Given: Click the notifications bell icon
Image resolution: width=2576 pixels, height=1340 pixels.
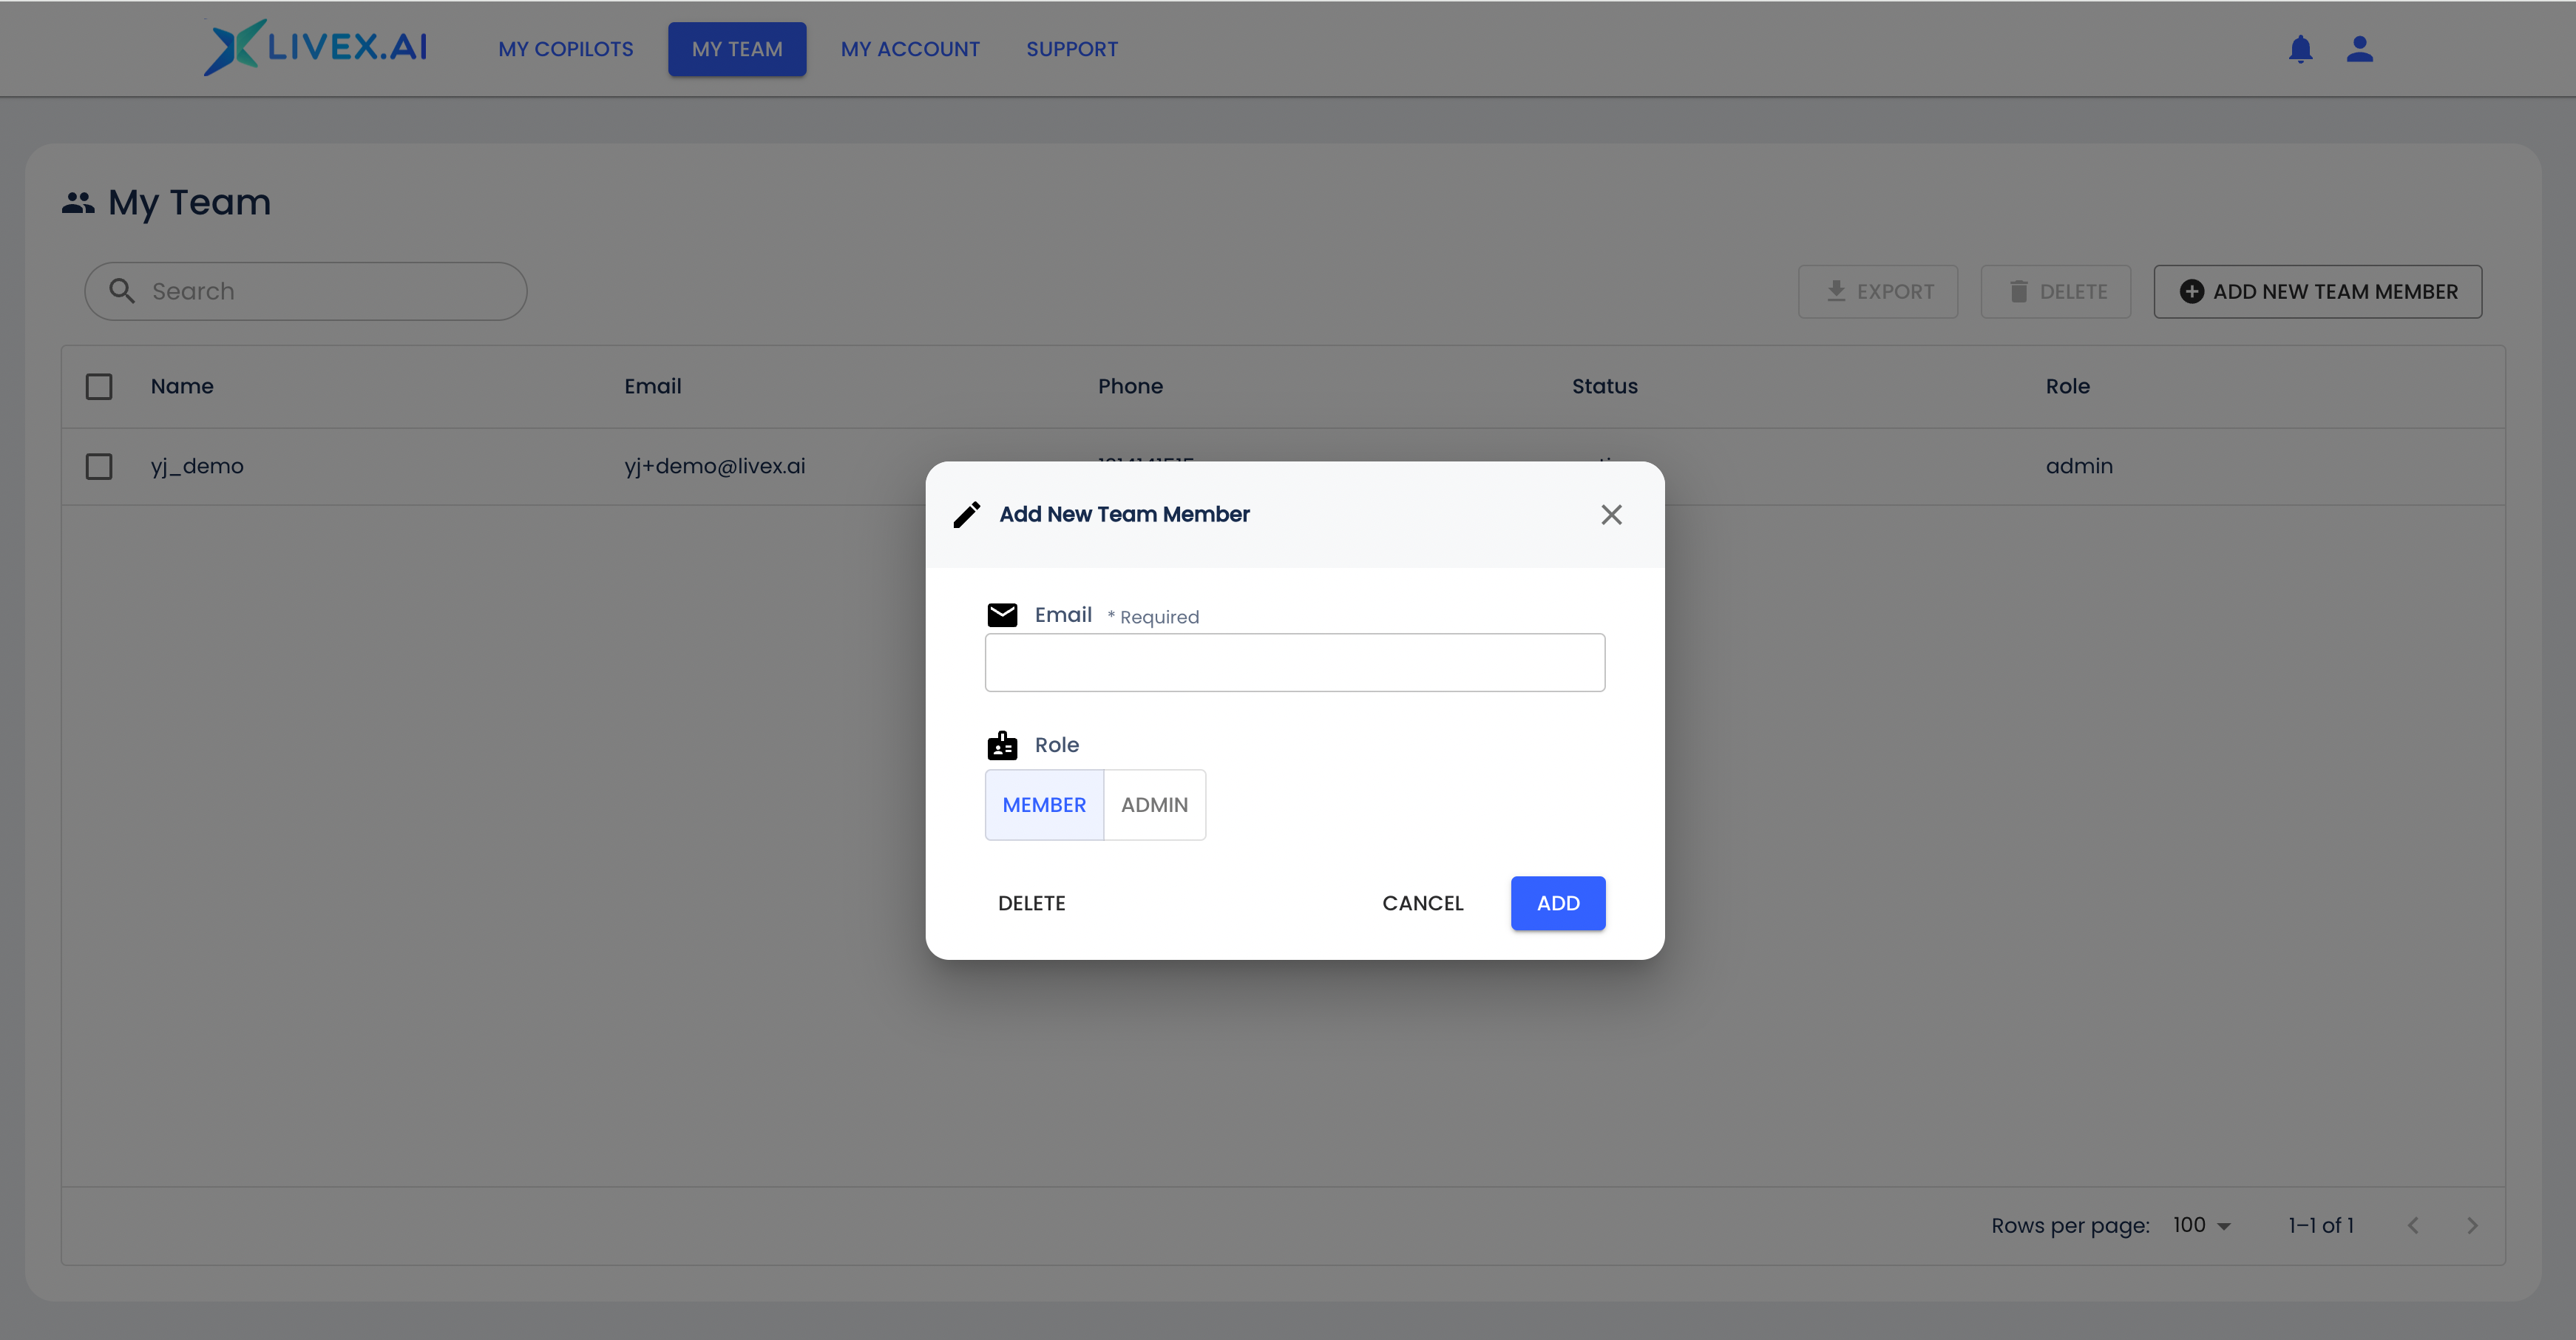Looking at the screenshot, I should (2300, 49).
